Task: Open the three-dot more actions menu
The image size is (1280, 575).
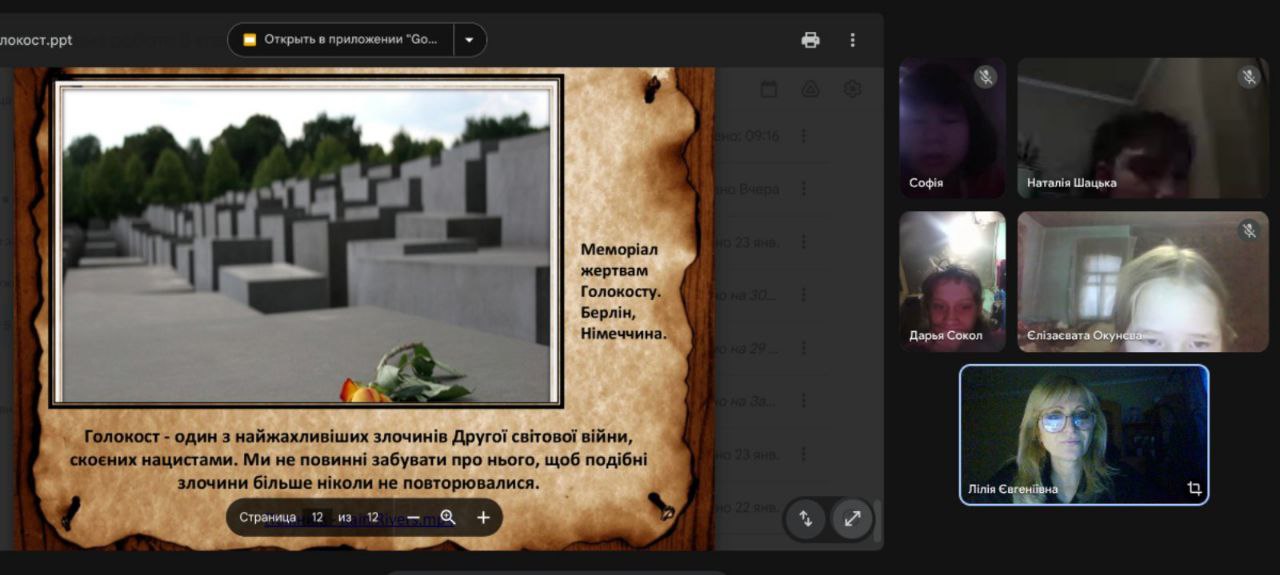Action: pos(852,40)
